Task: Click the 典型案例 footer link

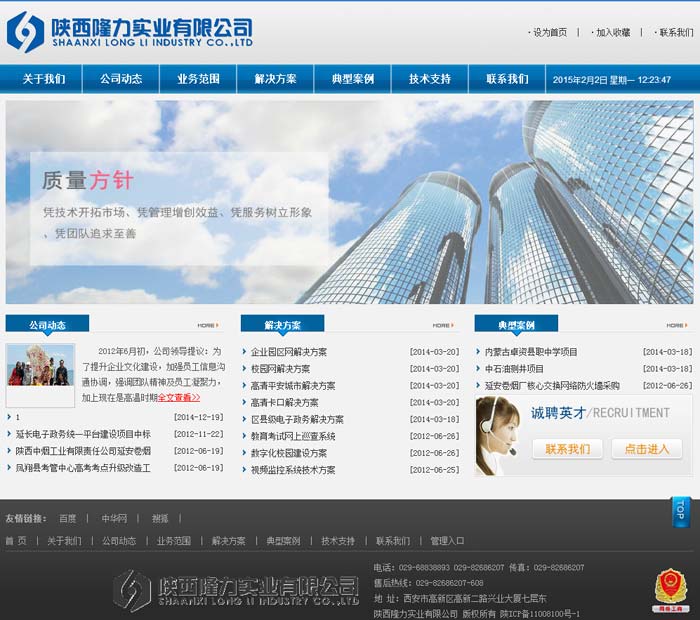Action: (x=283, y=541)
